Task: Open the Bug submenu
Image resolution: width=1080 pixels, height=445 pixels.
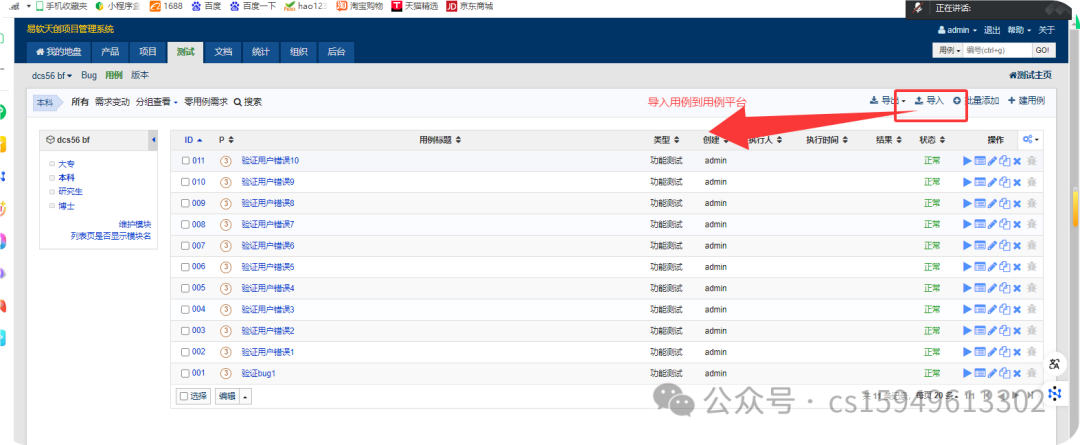Action: tap(89, 76)
